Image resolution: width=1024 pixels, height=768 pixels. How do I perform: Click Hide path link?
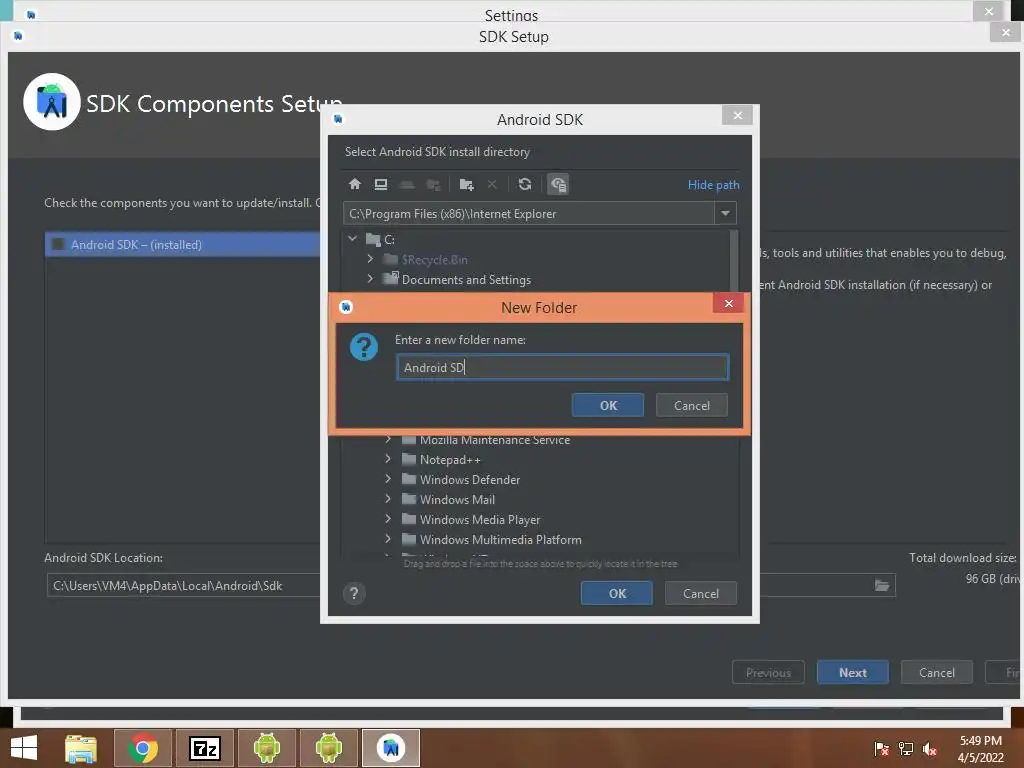(x=713, y=185)
